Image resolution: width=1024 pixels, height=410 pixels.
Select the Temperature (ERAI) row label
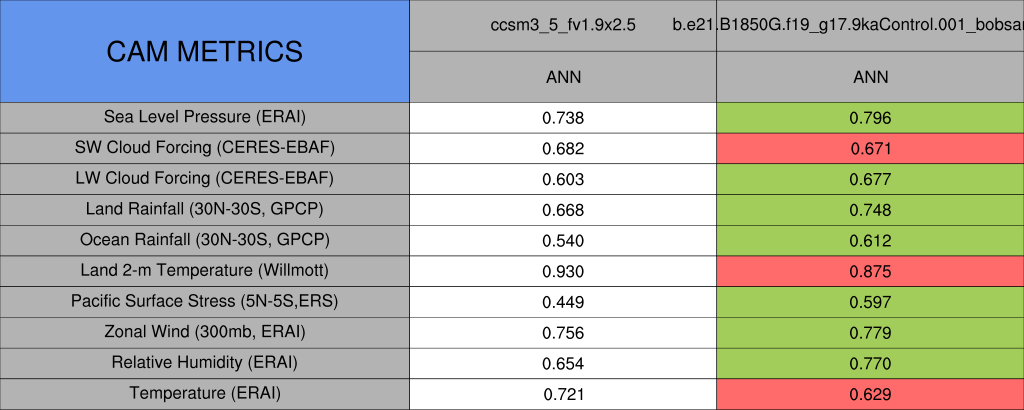204,394
